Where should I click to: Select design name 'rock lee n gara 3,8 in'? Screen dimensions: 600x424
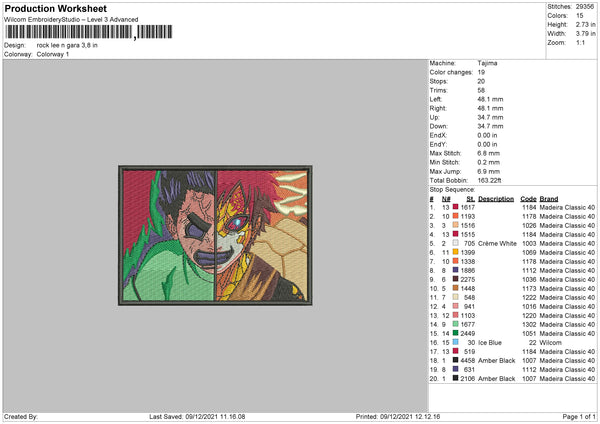[x=67, y=45]
